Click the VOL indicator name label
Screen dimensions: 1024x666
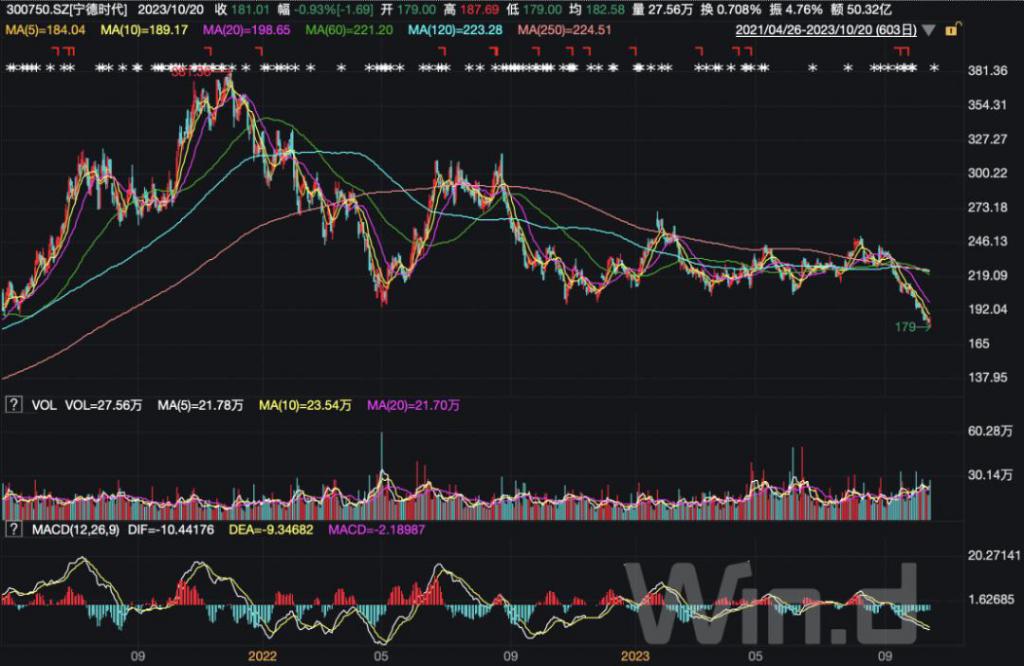43,405
